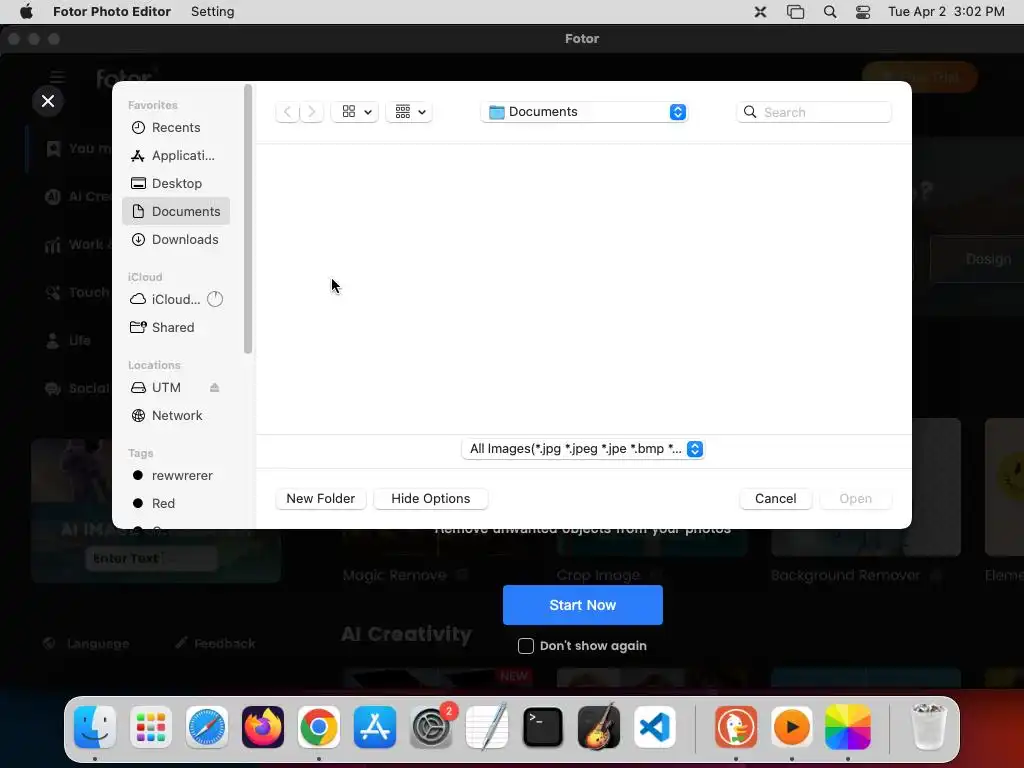Launch Firefox from the Dock
The image size is (1024, 768).
[263, 727]
